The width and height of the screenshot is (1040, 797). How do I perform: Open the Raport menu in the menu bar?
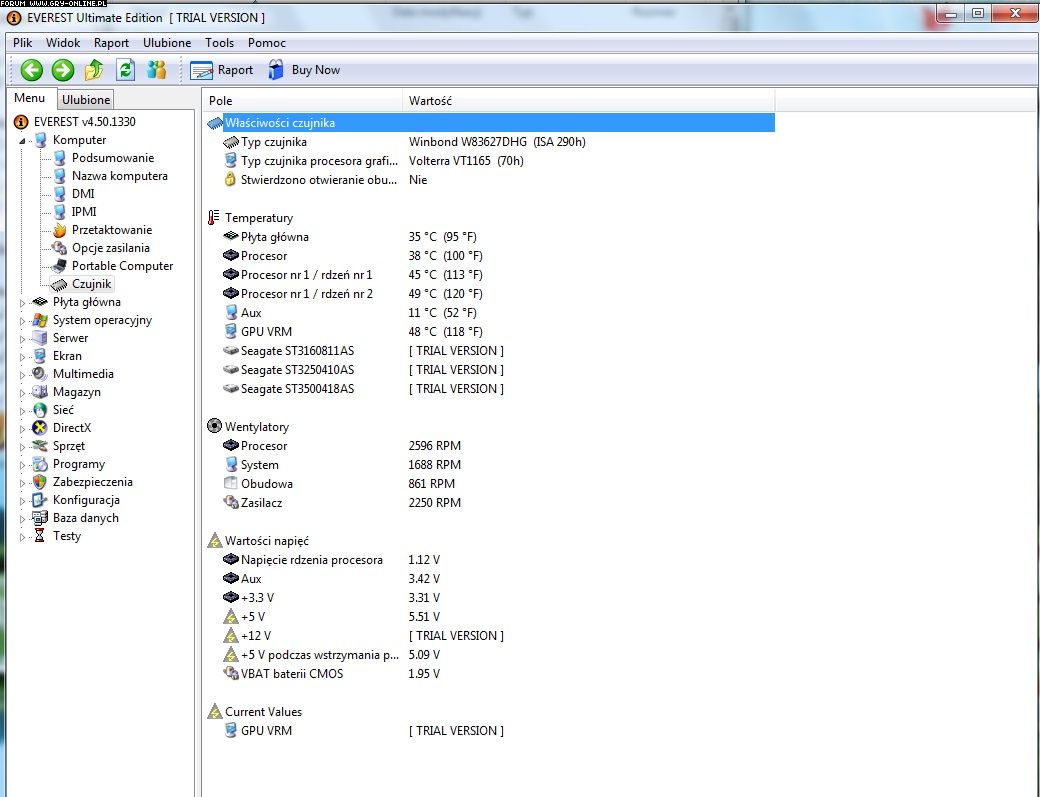(111, 42)
